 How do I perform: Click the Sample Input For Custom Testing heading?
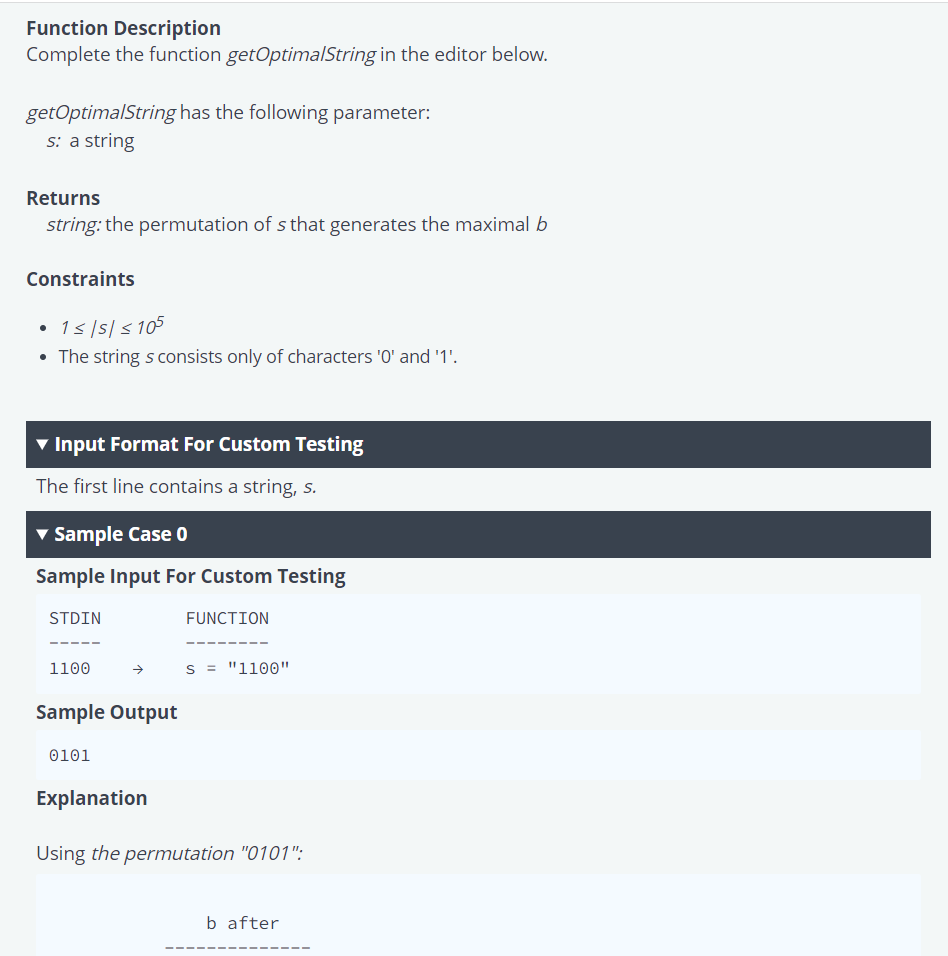[x=191, y=576]
